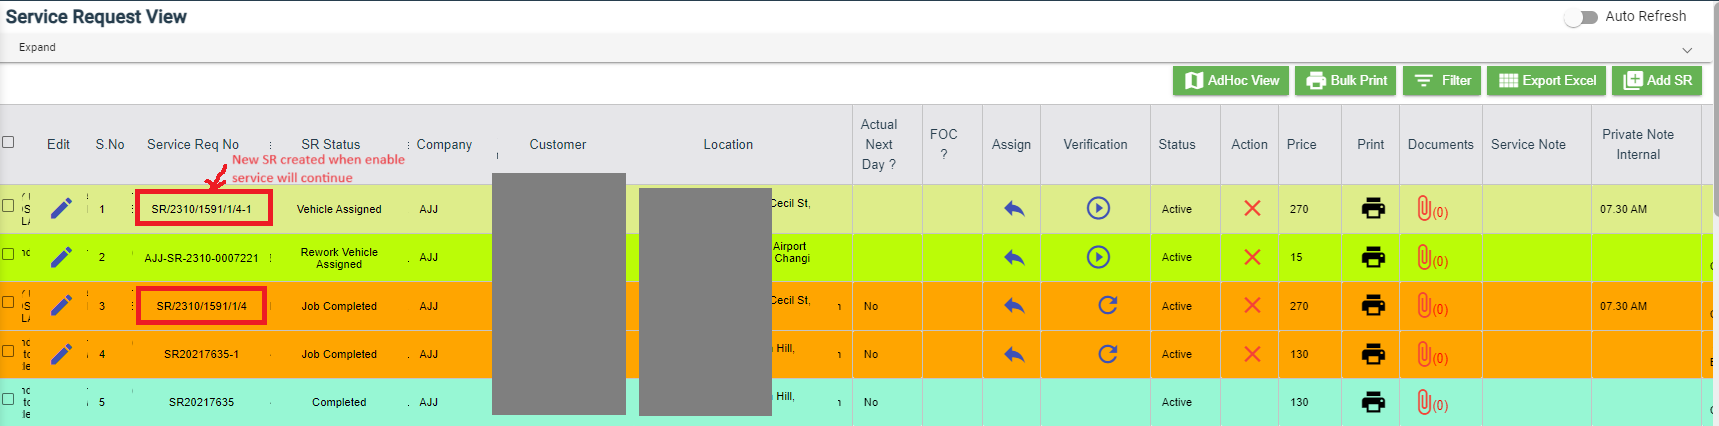Screen dimensions: 1719x426
Task: Click the assign arrow icon in row 2
Action: [x=1014, y=257]
